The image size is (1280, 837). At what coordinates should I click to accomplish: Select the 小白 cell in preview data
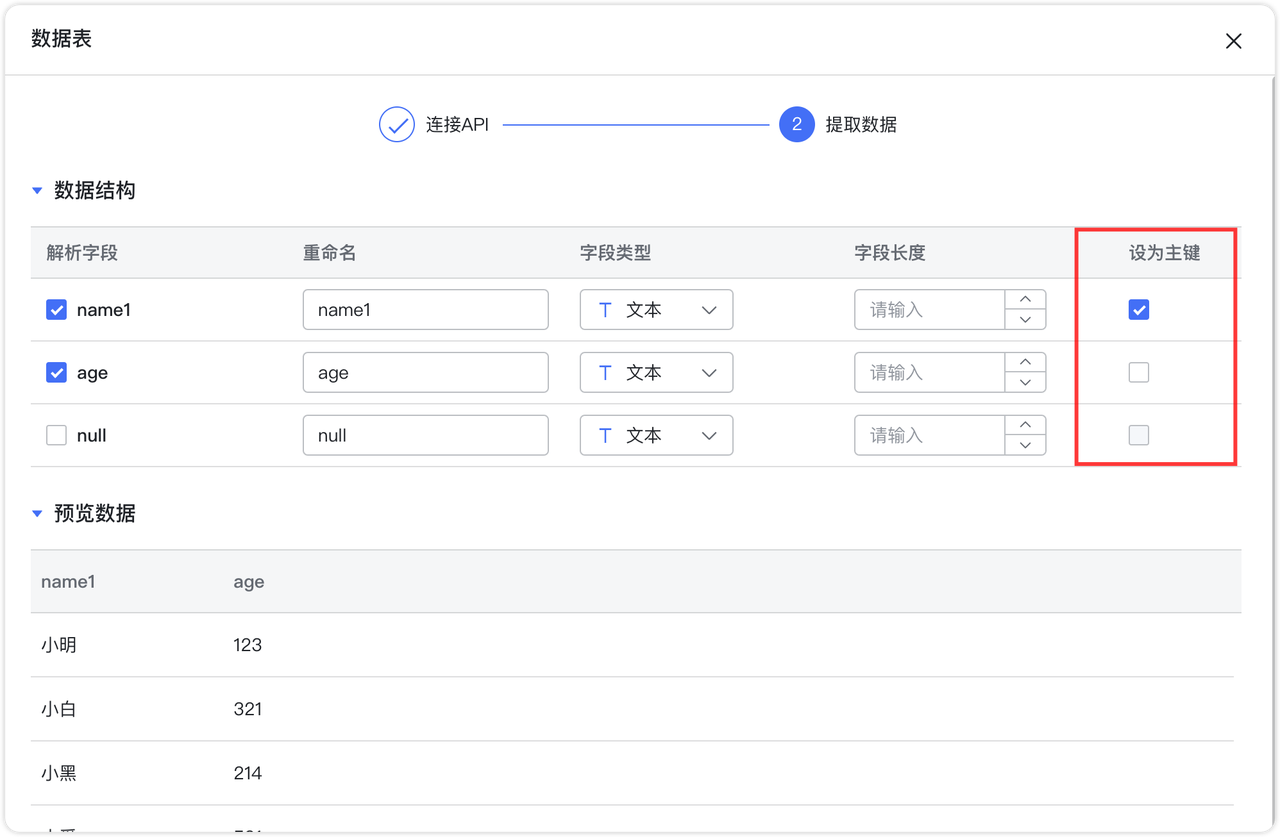click(59, 709)
